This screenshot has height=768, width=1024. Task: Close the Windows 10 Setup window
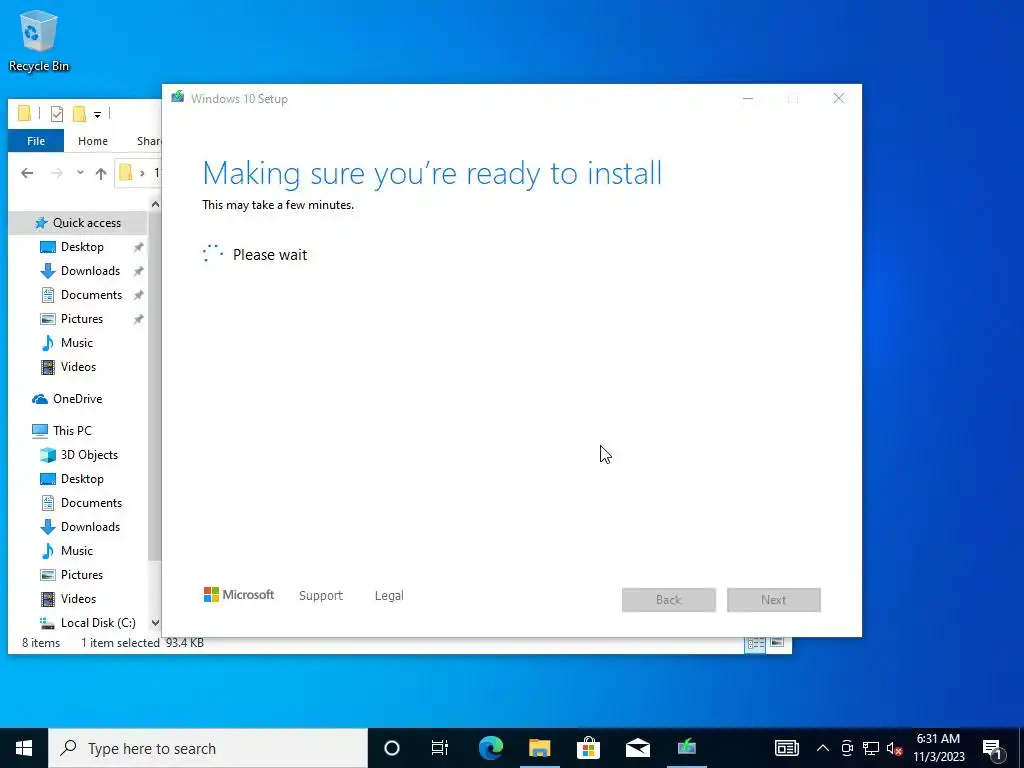pos(839,99)
